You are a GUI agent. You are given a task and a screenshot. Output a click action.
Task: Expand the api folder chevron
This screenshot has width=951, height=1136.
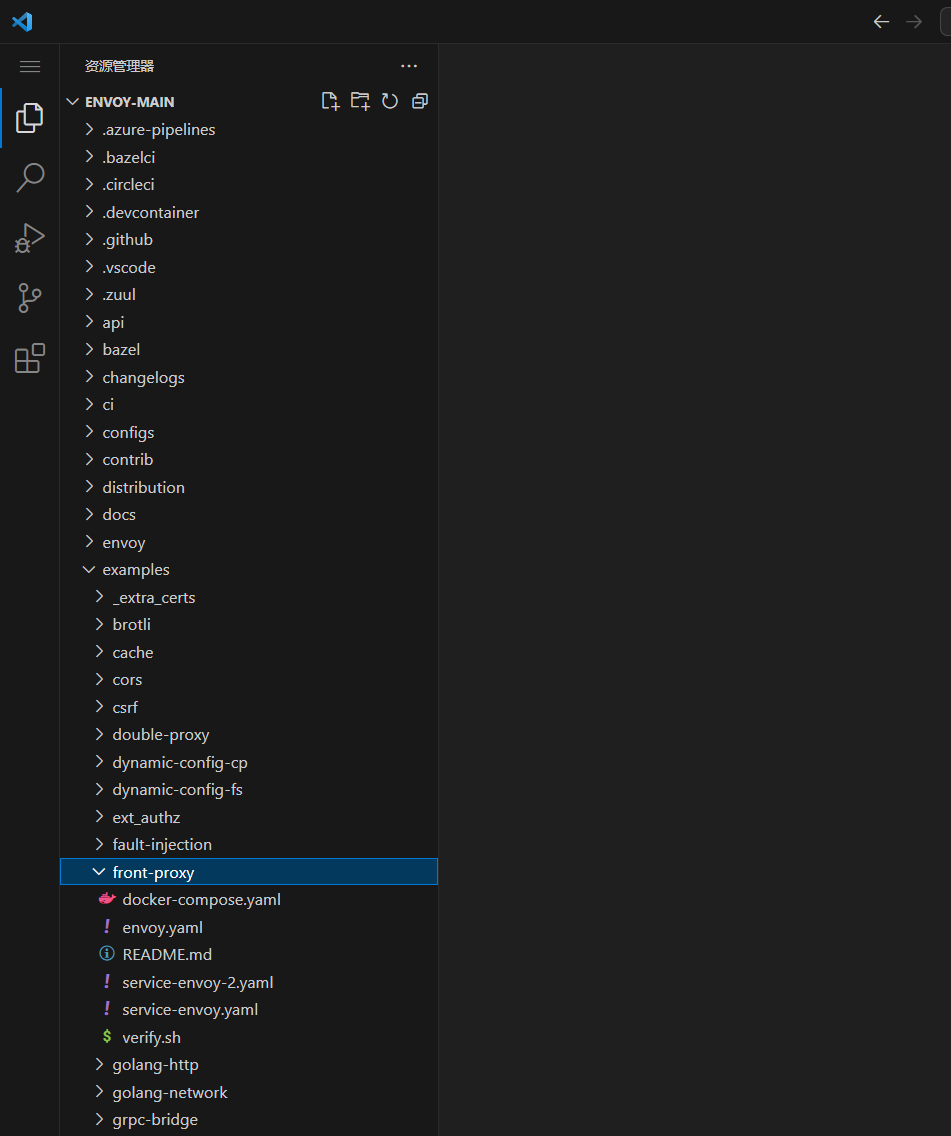pyautogui.click(x=89, y=322)
